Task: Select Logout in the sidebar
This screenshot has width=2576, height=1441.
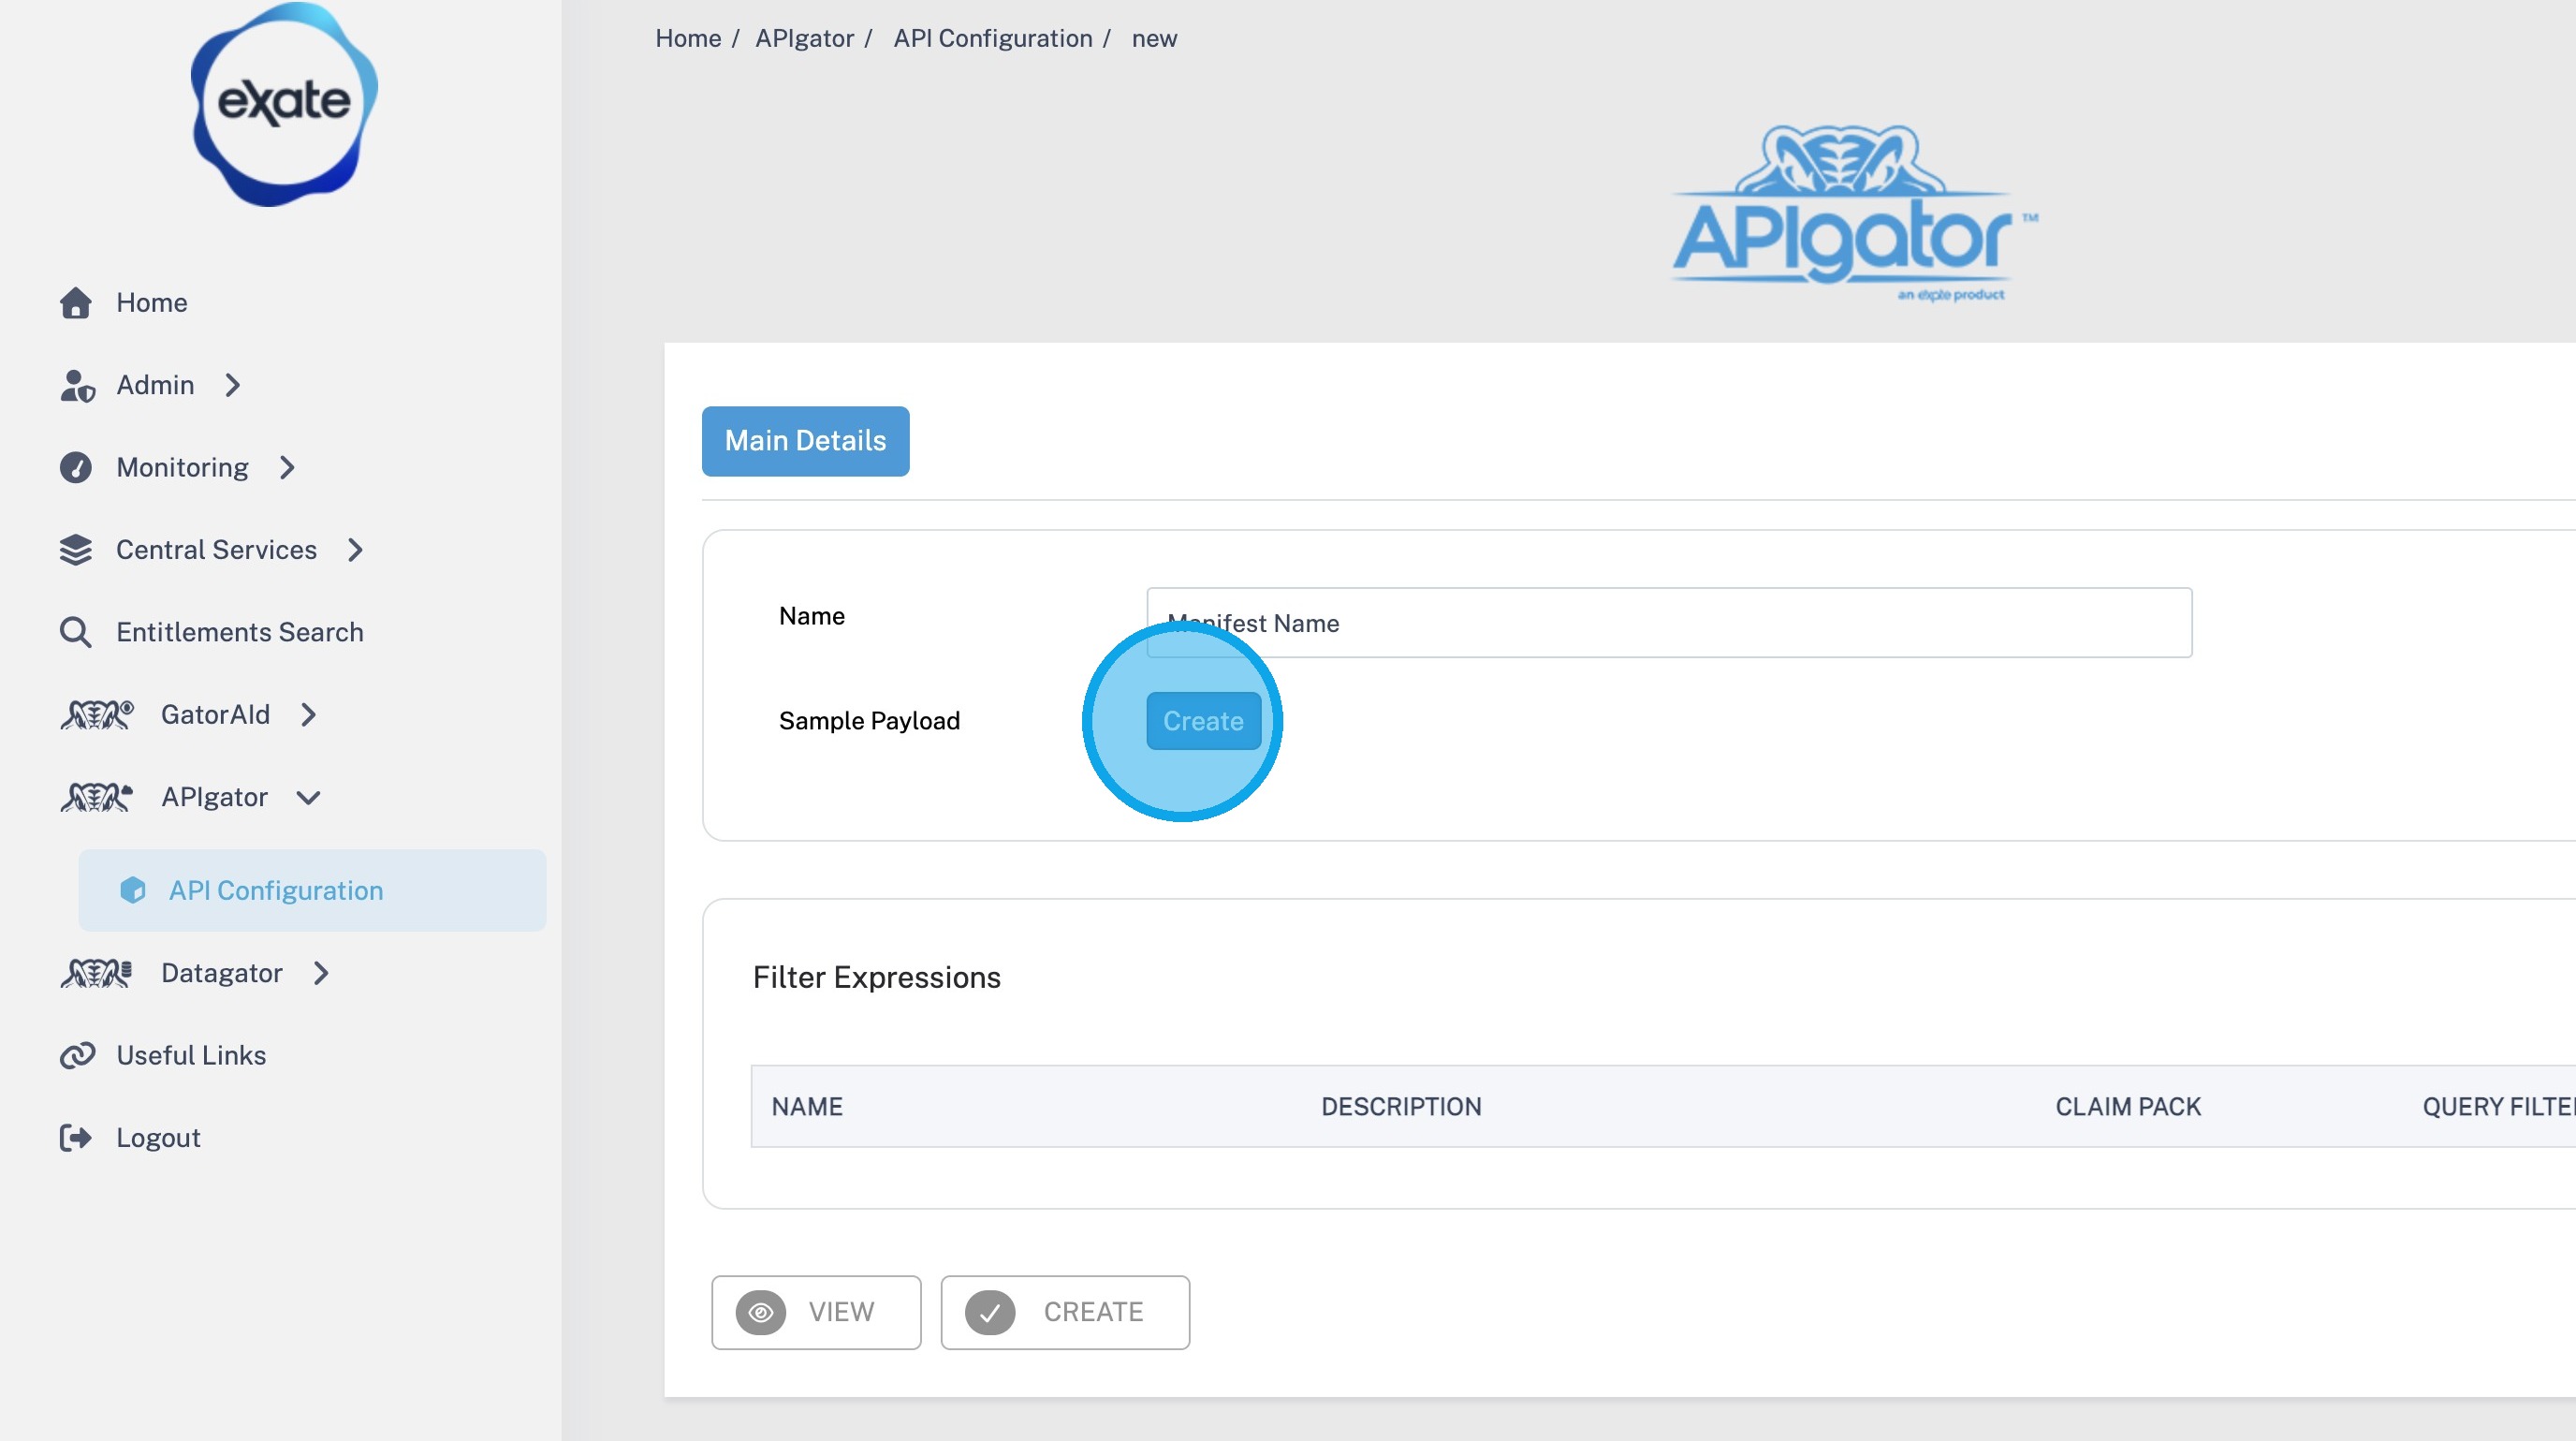Action: coord(158,1138)
